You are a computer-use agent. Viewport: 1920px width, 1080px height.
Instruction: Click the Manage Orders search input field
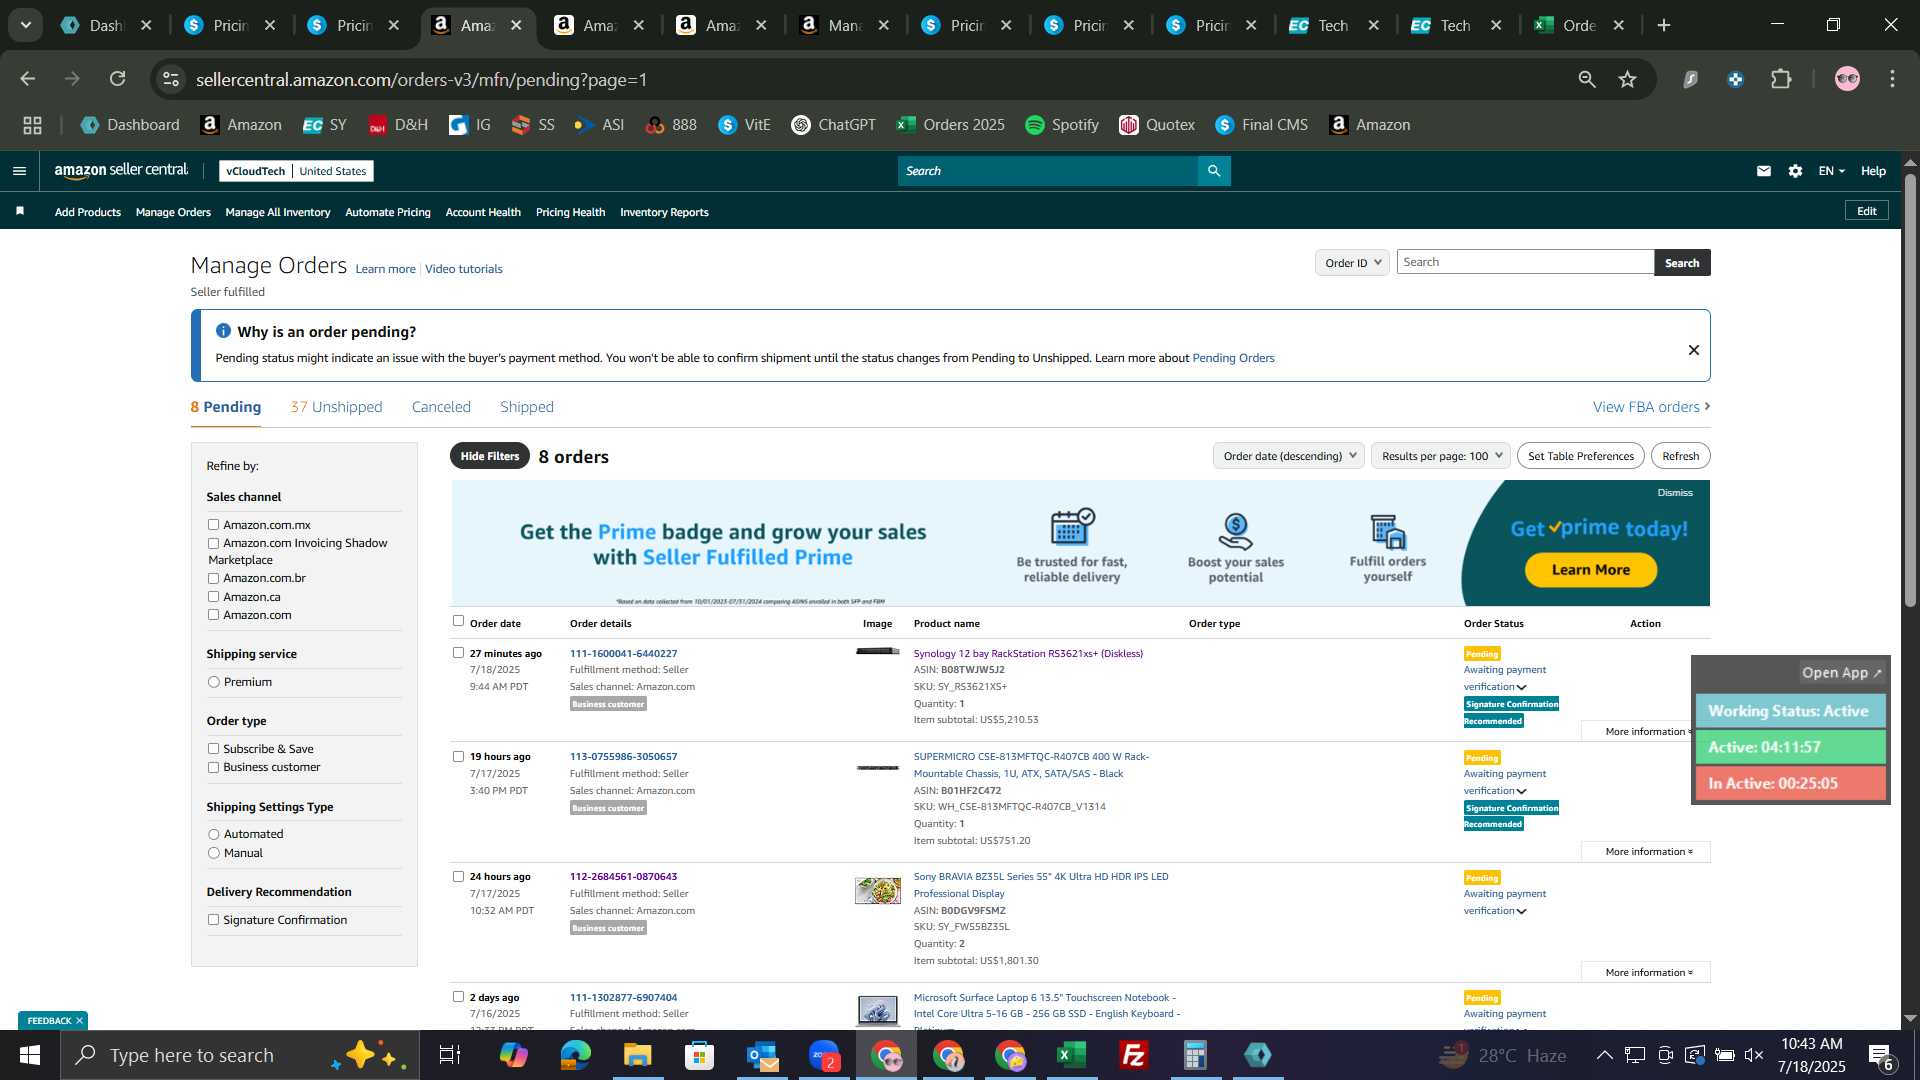point(1525,263)
